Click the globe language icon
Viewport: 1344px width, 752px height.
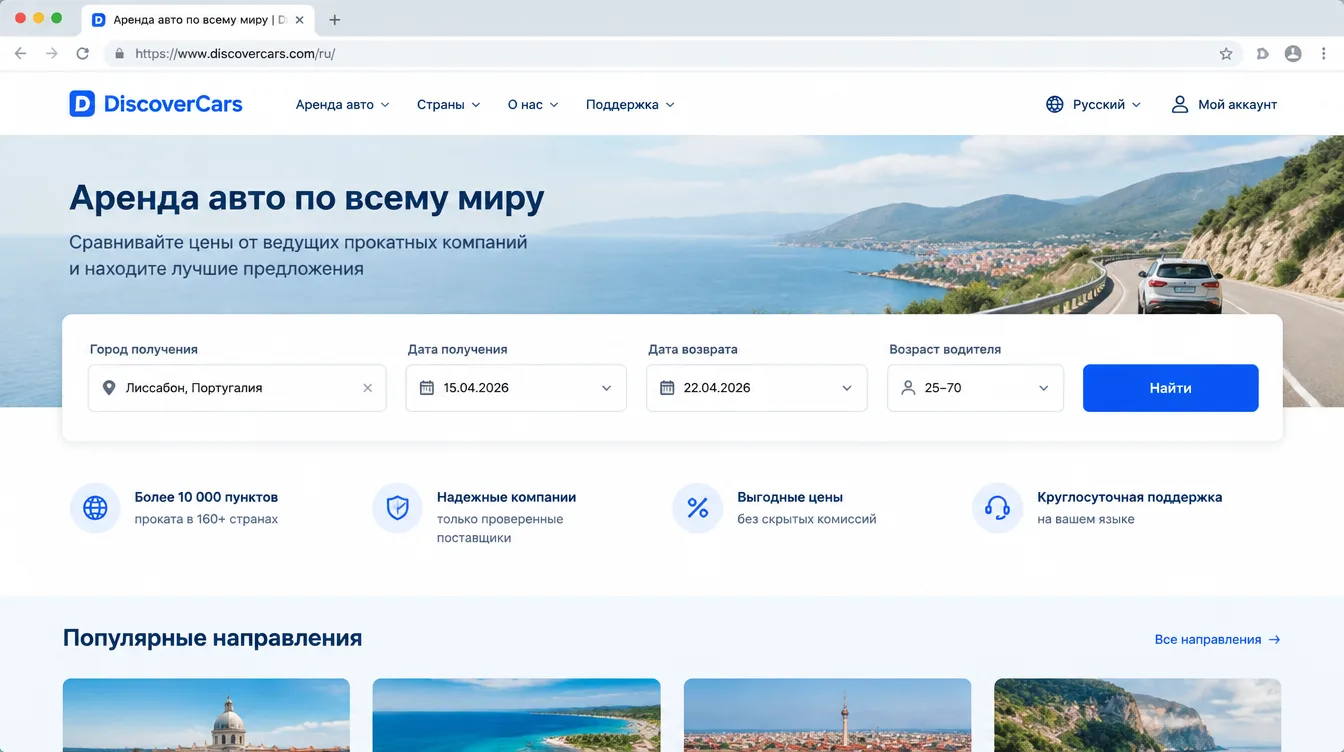(x=1054, y=104)
